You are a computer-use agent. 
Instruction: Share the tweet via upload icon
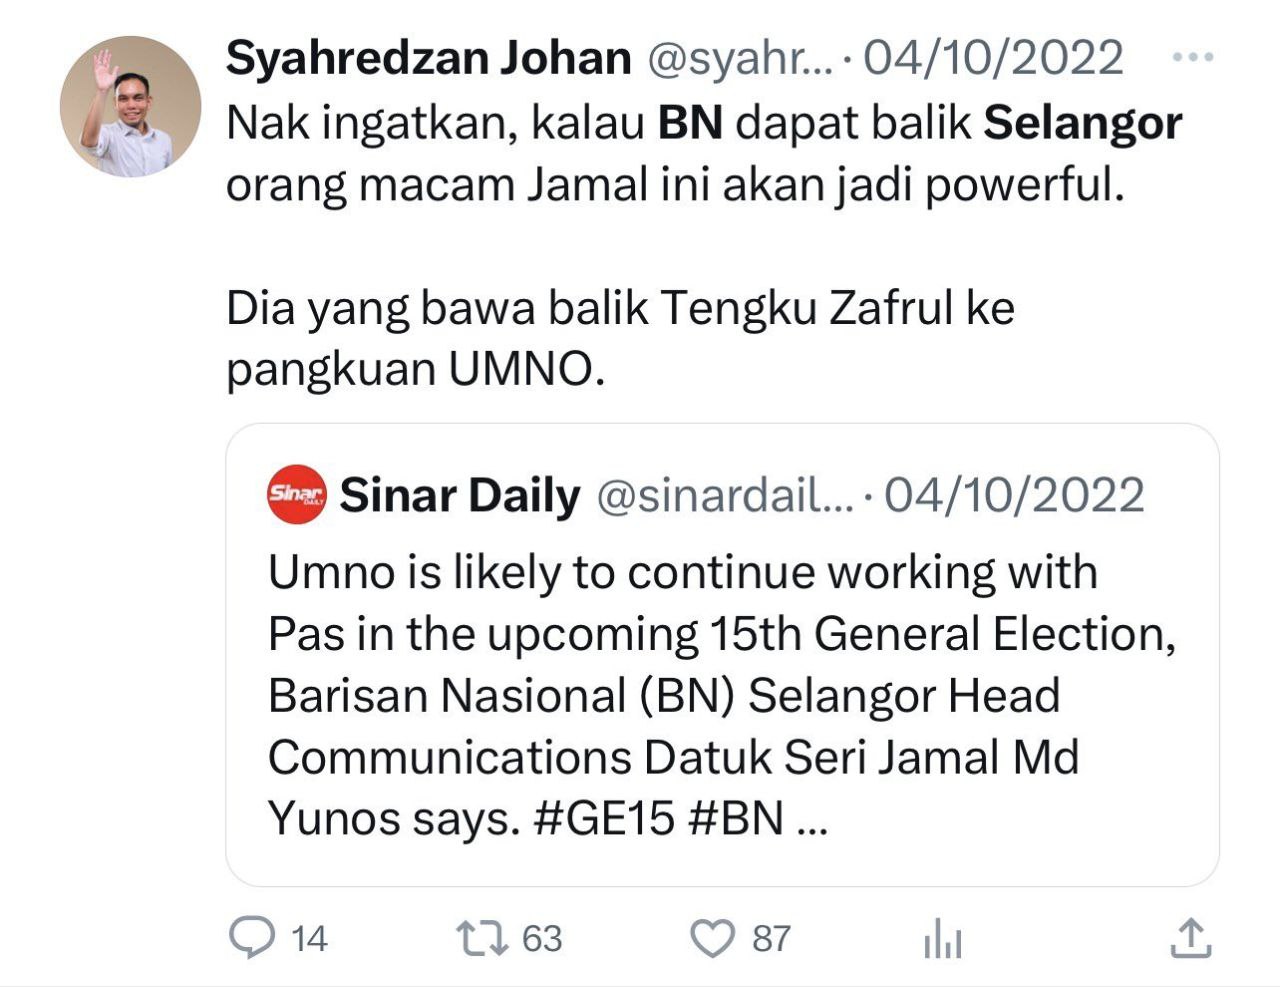tap(1190, 938)
